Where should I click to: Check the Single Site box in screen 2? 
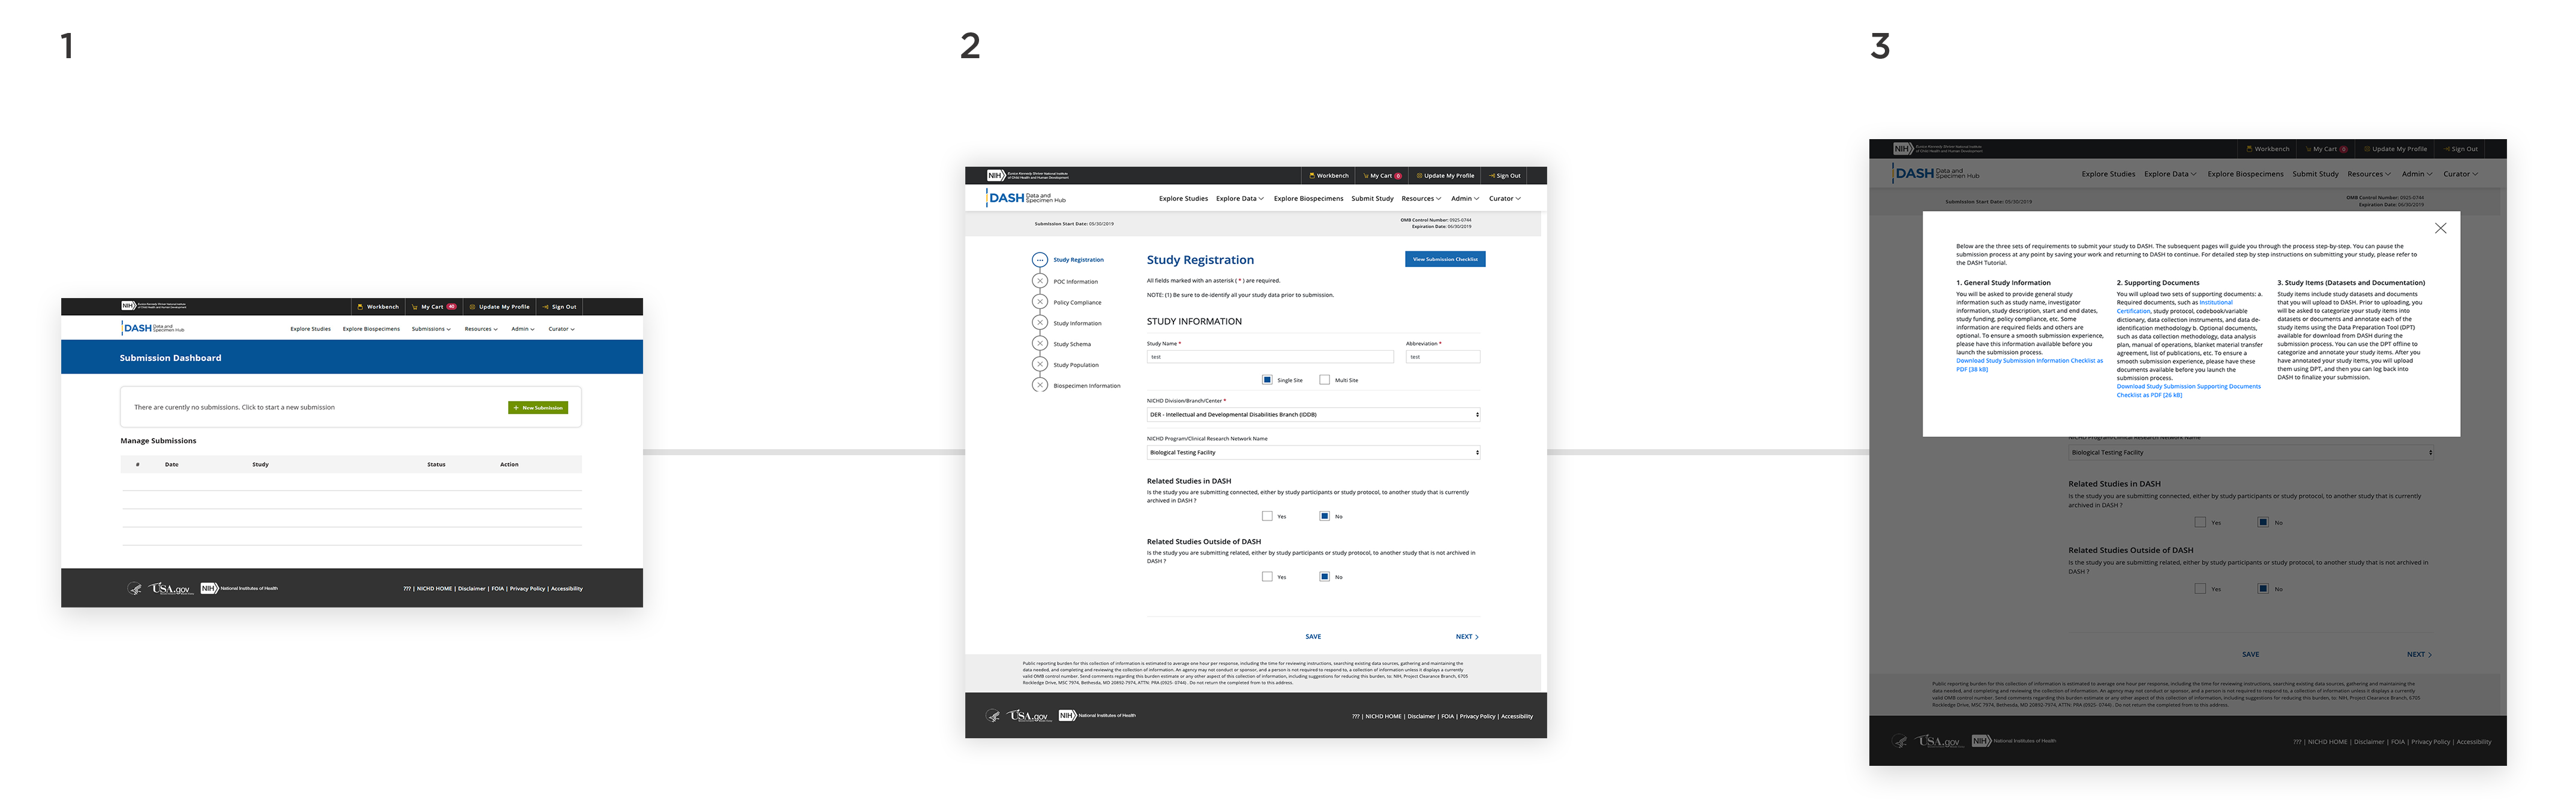(1267, 380)
